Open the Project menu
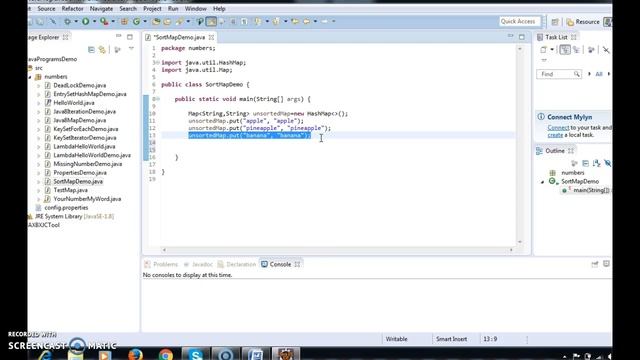Viewport: 640px width, 360px height. tap(152, 9)
